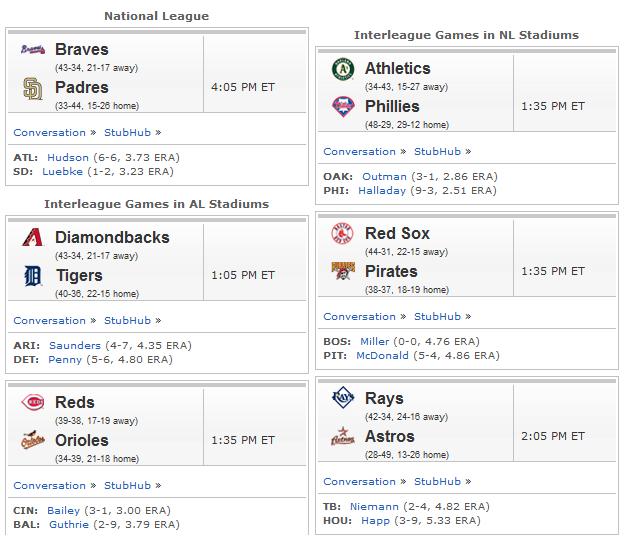Click the Phillies team logo
Viewport: 627px width, 542px height.
pyautogui.click(x=343, y=107)
